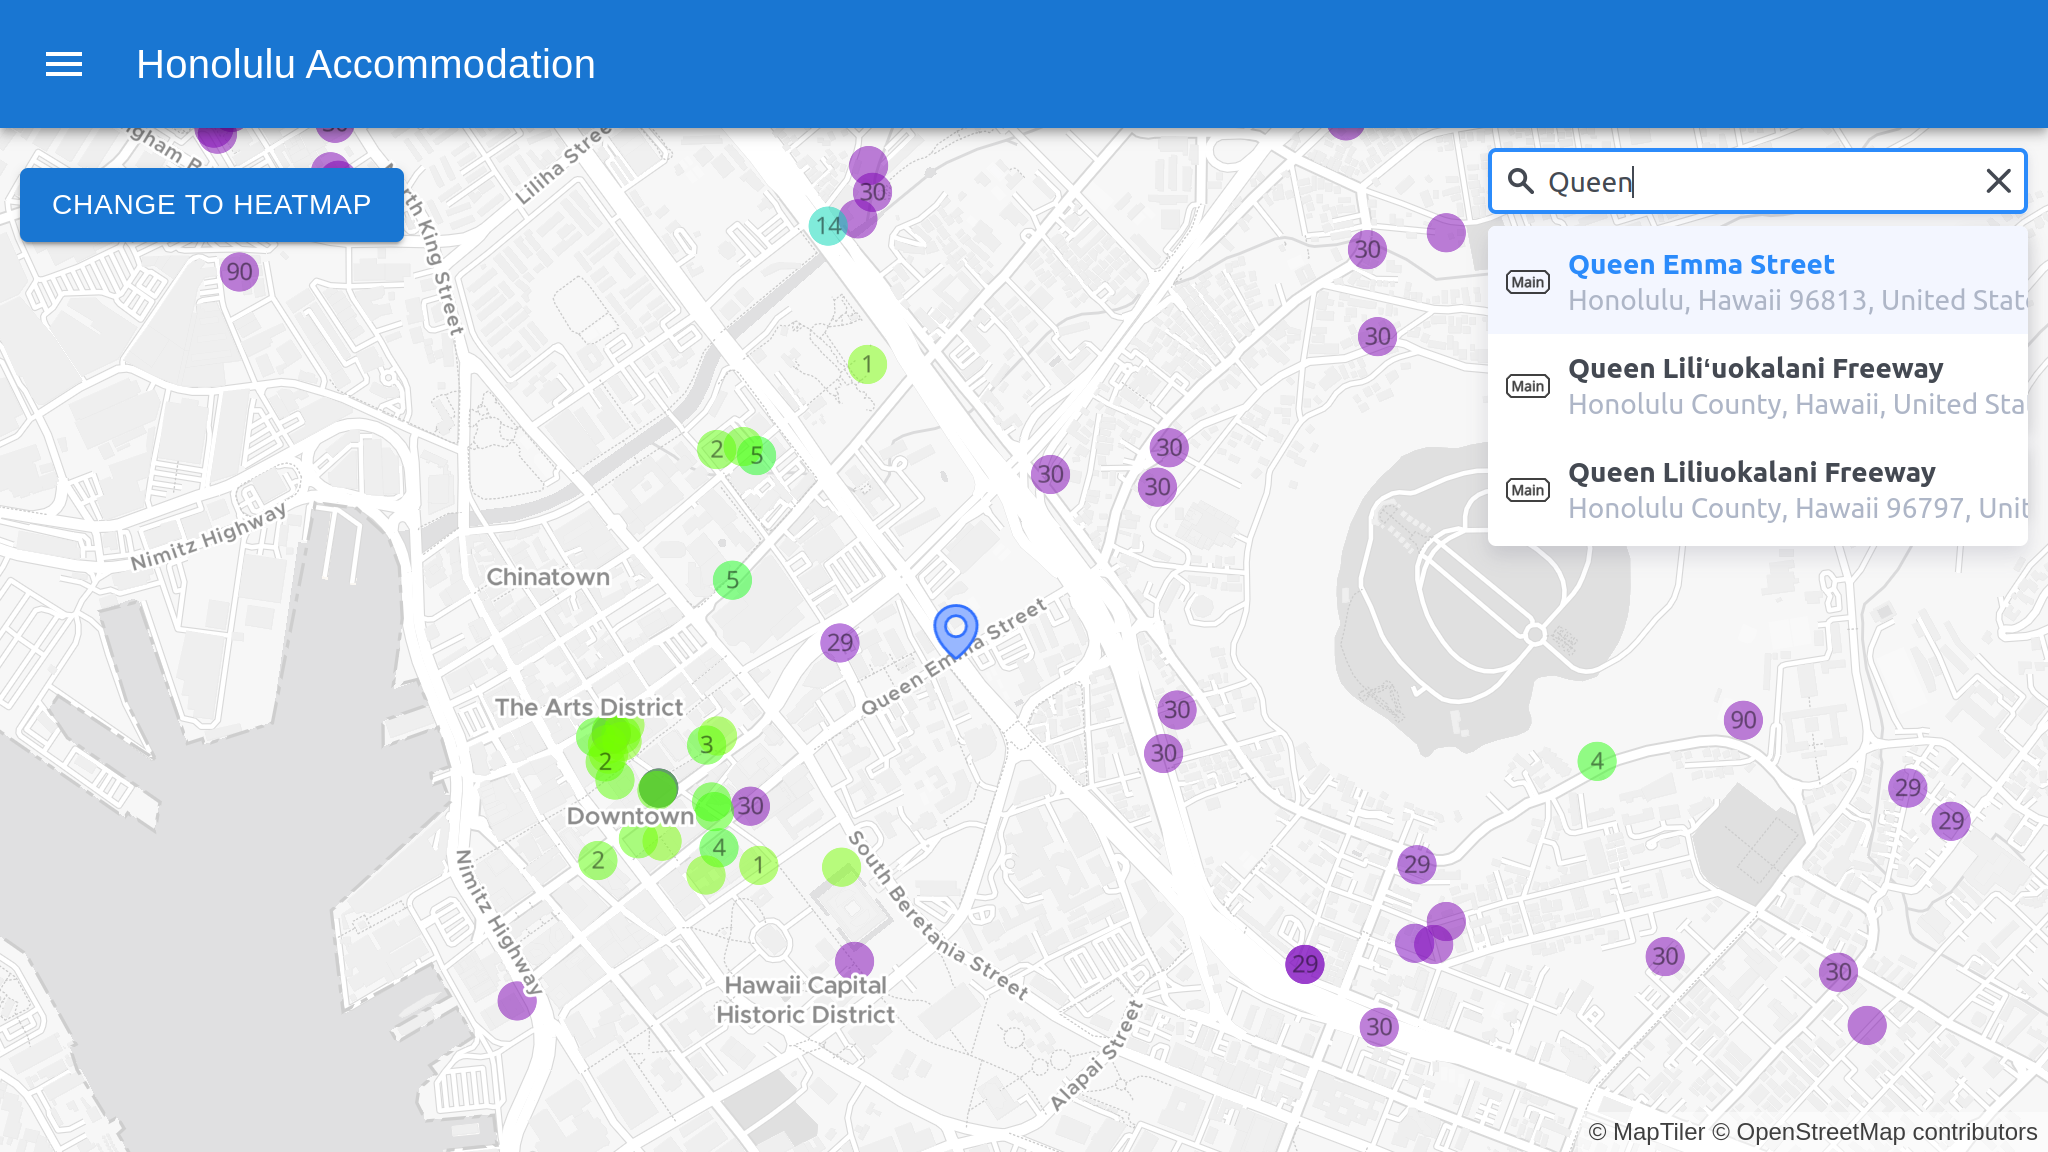Viewport: 2048px width, 1152px height.
Task: Click the search magnifier icon
Action: point(1521,181)
